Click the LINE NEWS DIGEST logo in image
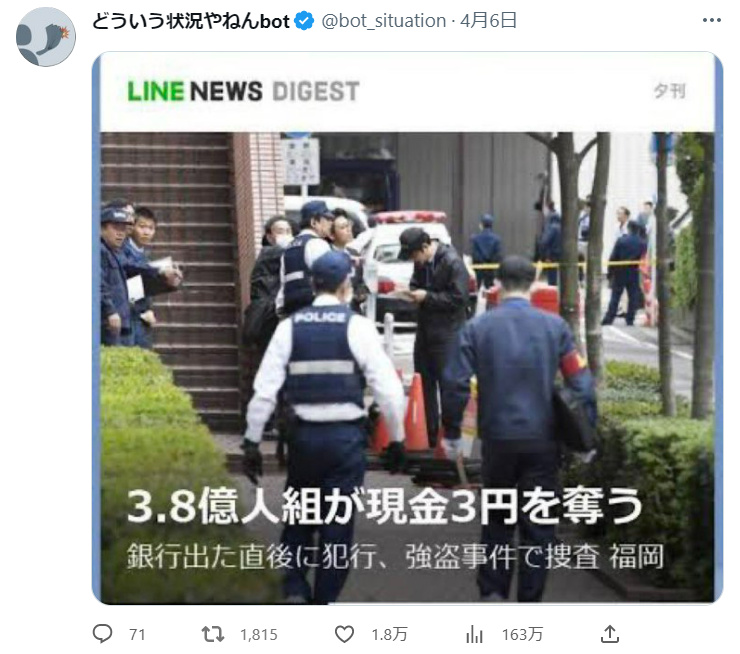 pos(244,91)
